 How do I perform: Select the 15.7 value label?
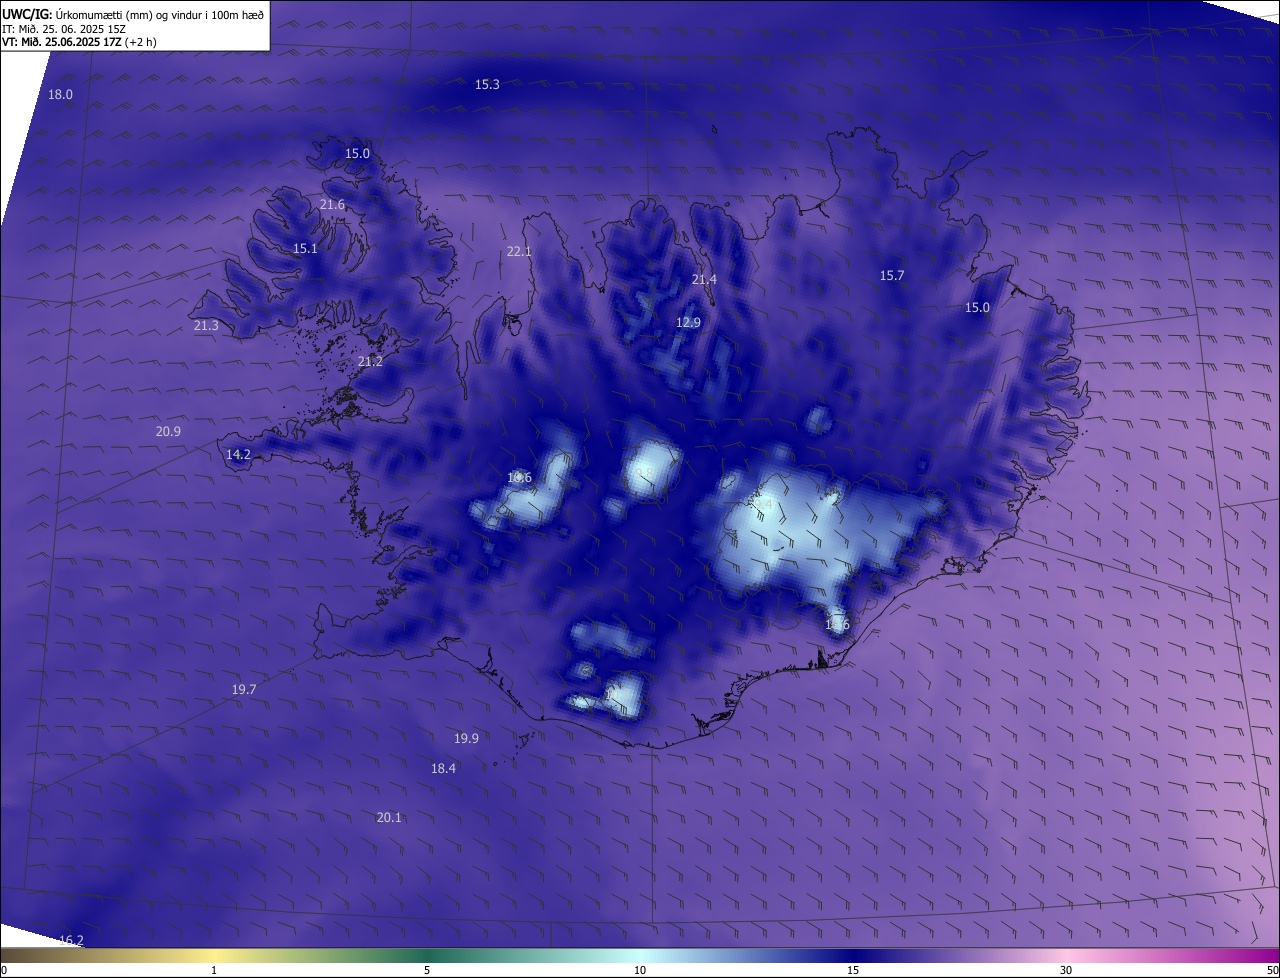click(891, 275)
